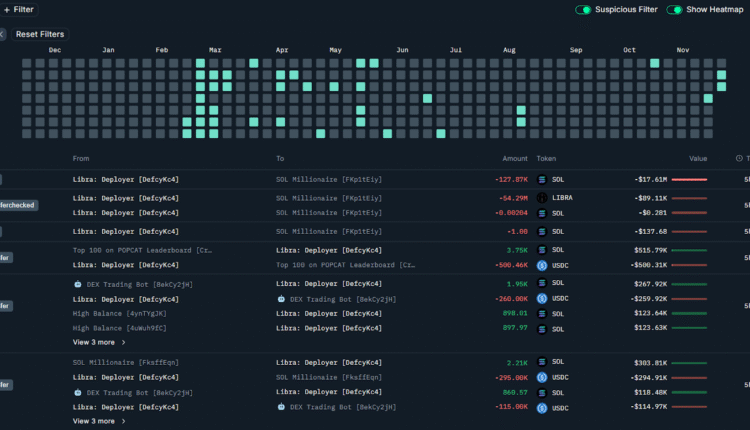Sort by the Value column header
This screenshot has height=430, width=750.
tap(697, 158)
